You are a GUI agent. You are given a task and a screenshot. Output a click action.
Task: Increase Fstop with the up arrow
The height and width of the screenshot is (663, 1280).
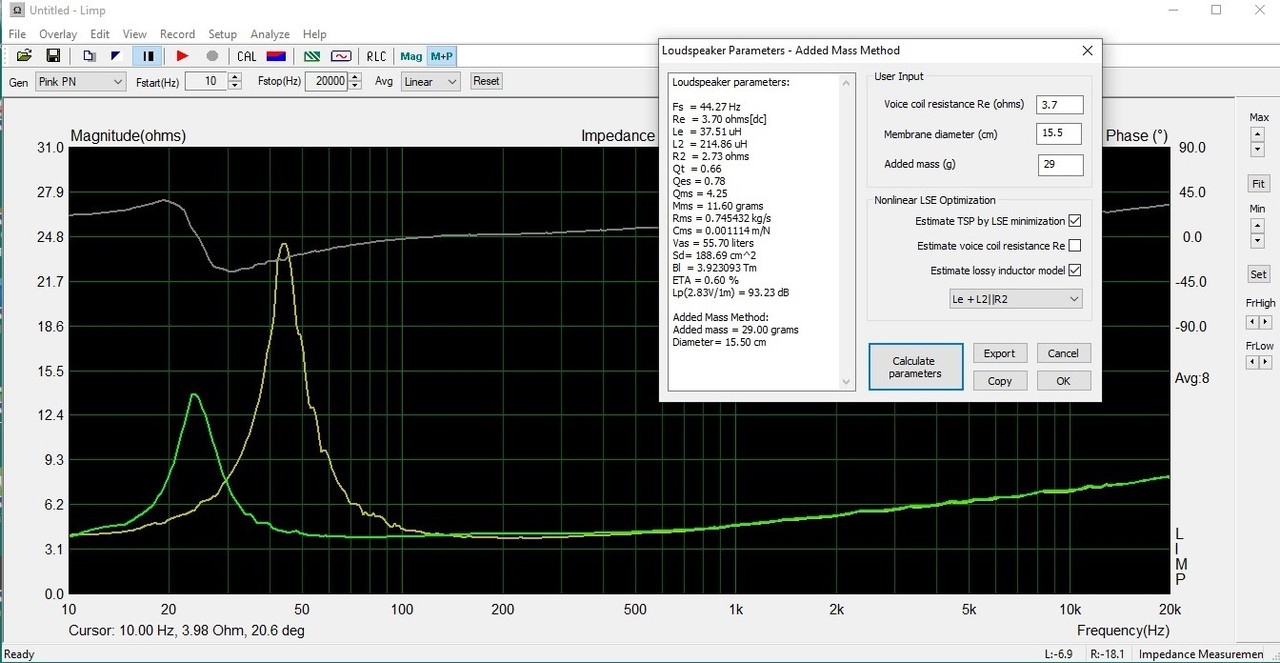(355, 78)
